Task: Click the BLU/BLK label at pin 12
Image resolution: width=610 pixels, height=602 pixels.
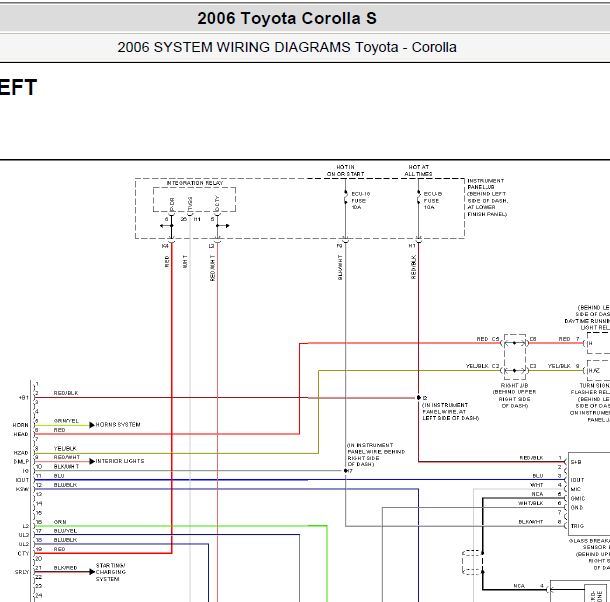Action: (65, 485)
